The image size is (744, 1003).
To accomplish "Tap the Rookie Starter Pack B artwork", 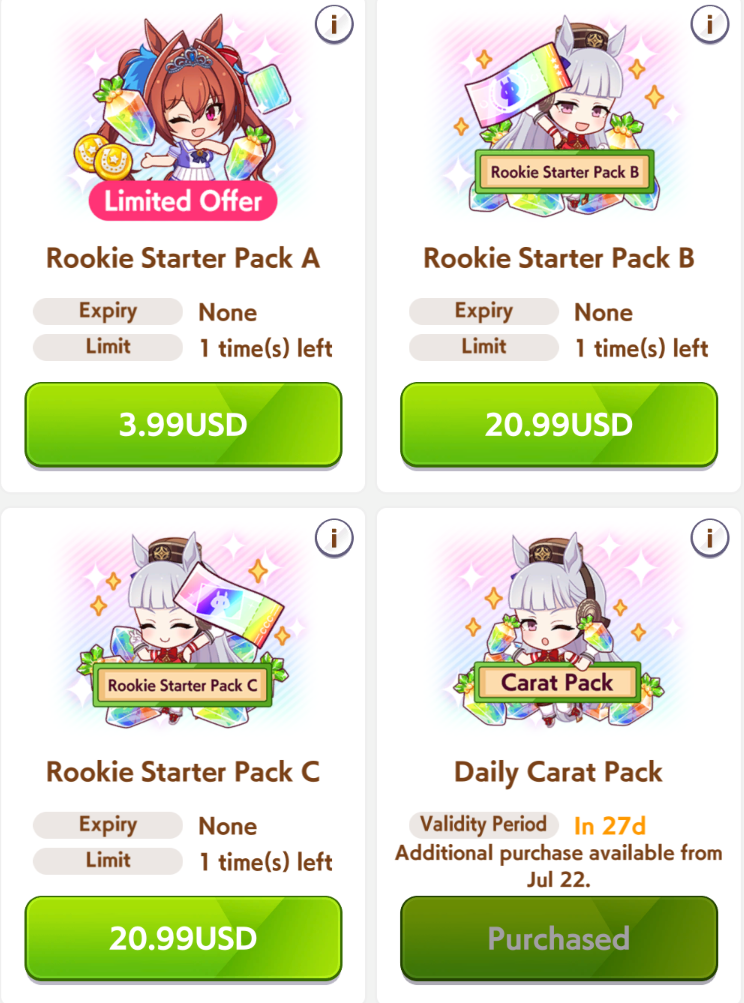I will click(558, 115).
